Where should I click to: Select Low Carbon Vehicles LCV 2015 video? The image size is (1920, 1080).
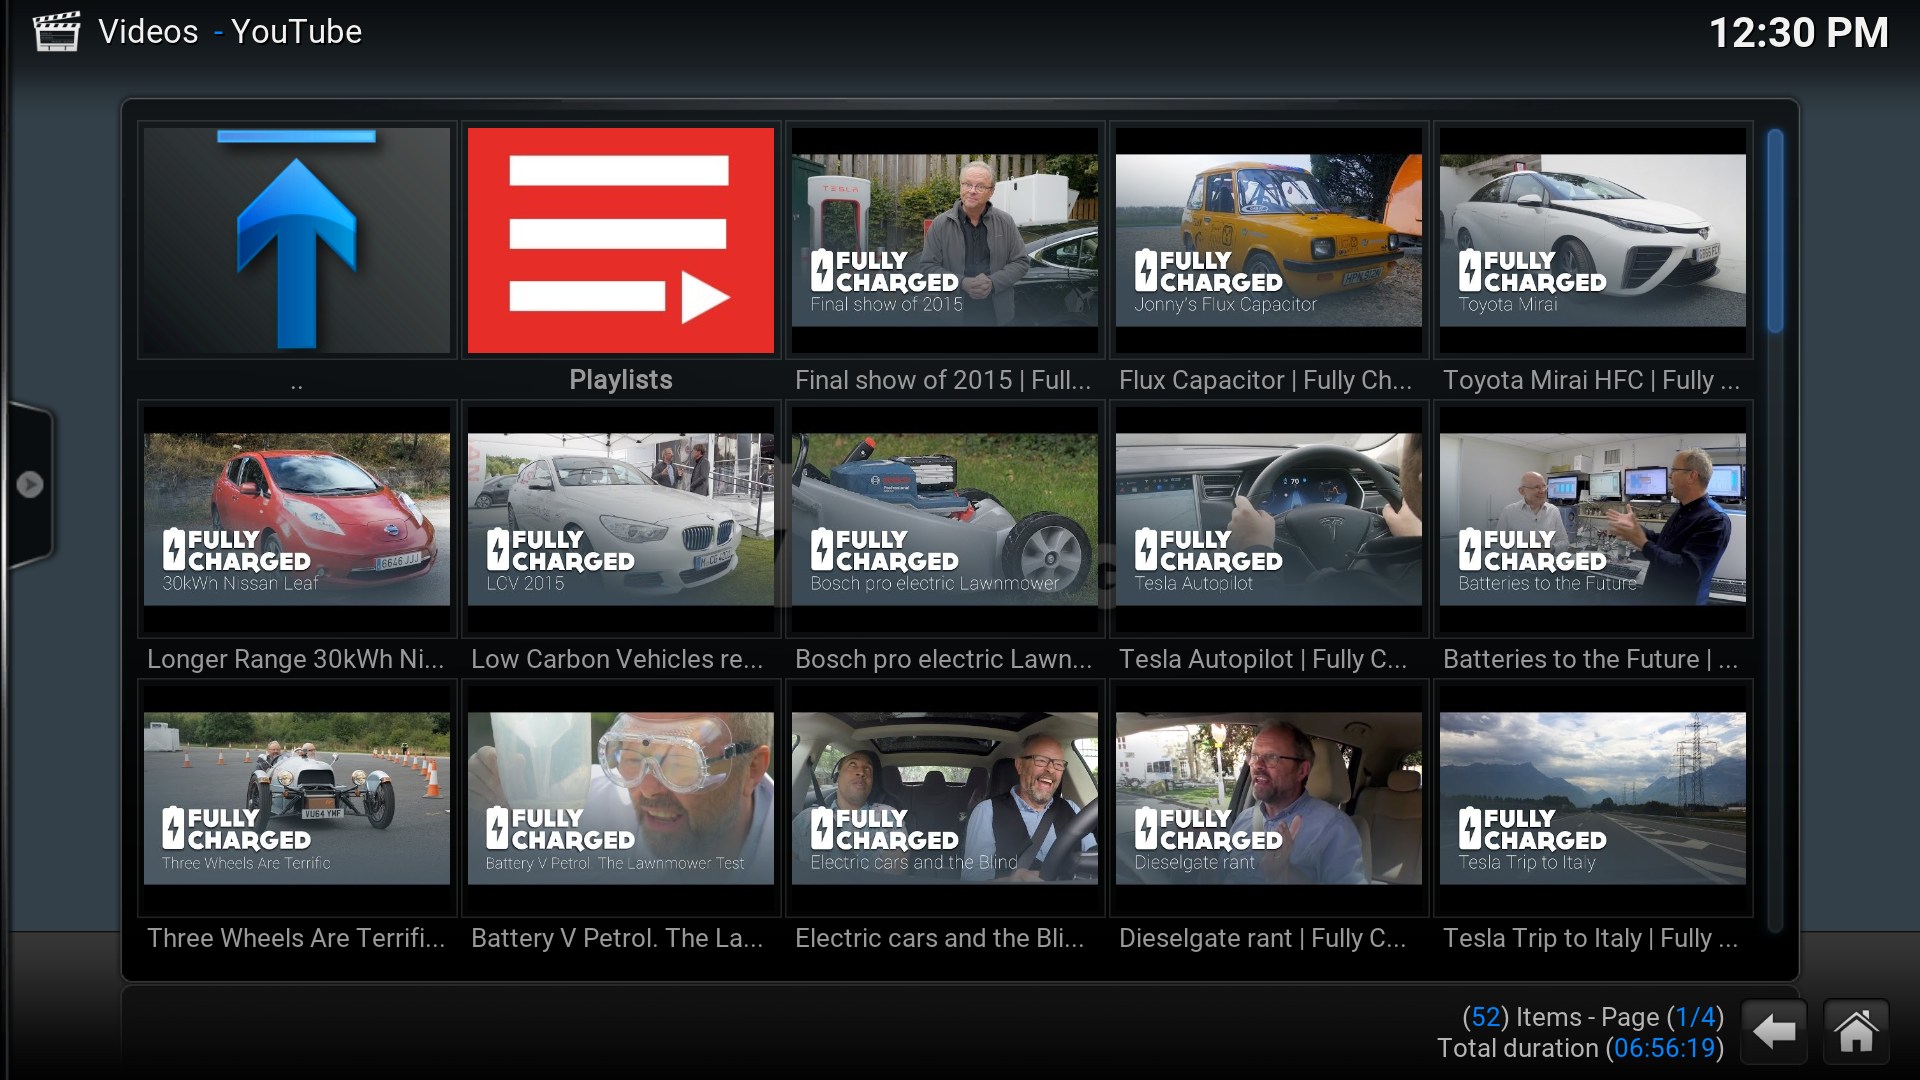click(x=620, y=519)
